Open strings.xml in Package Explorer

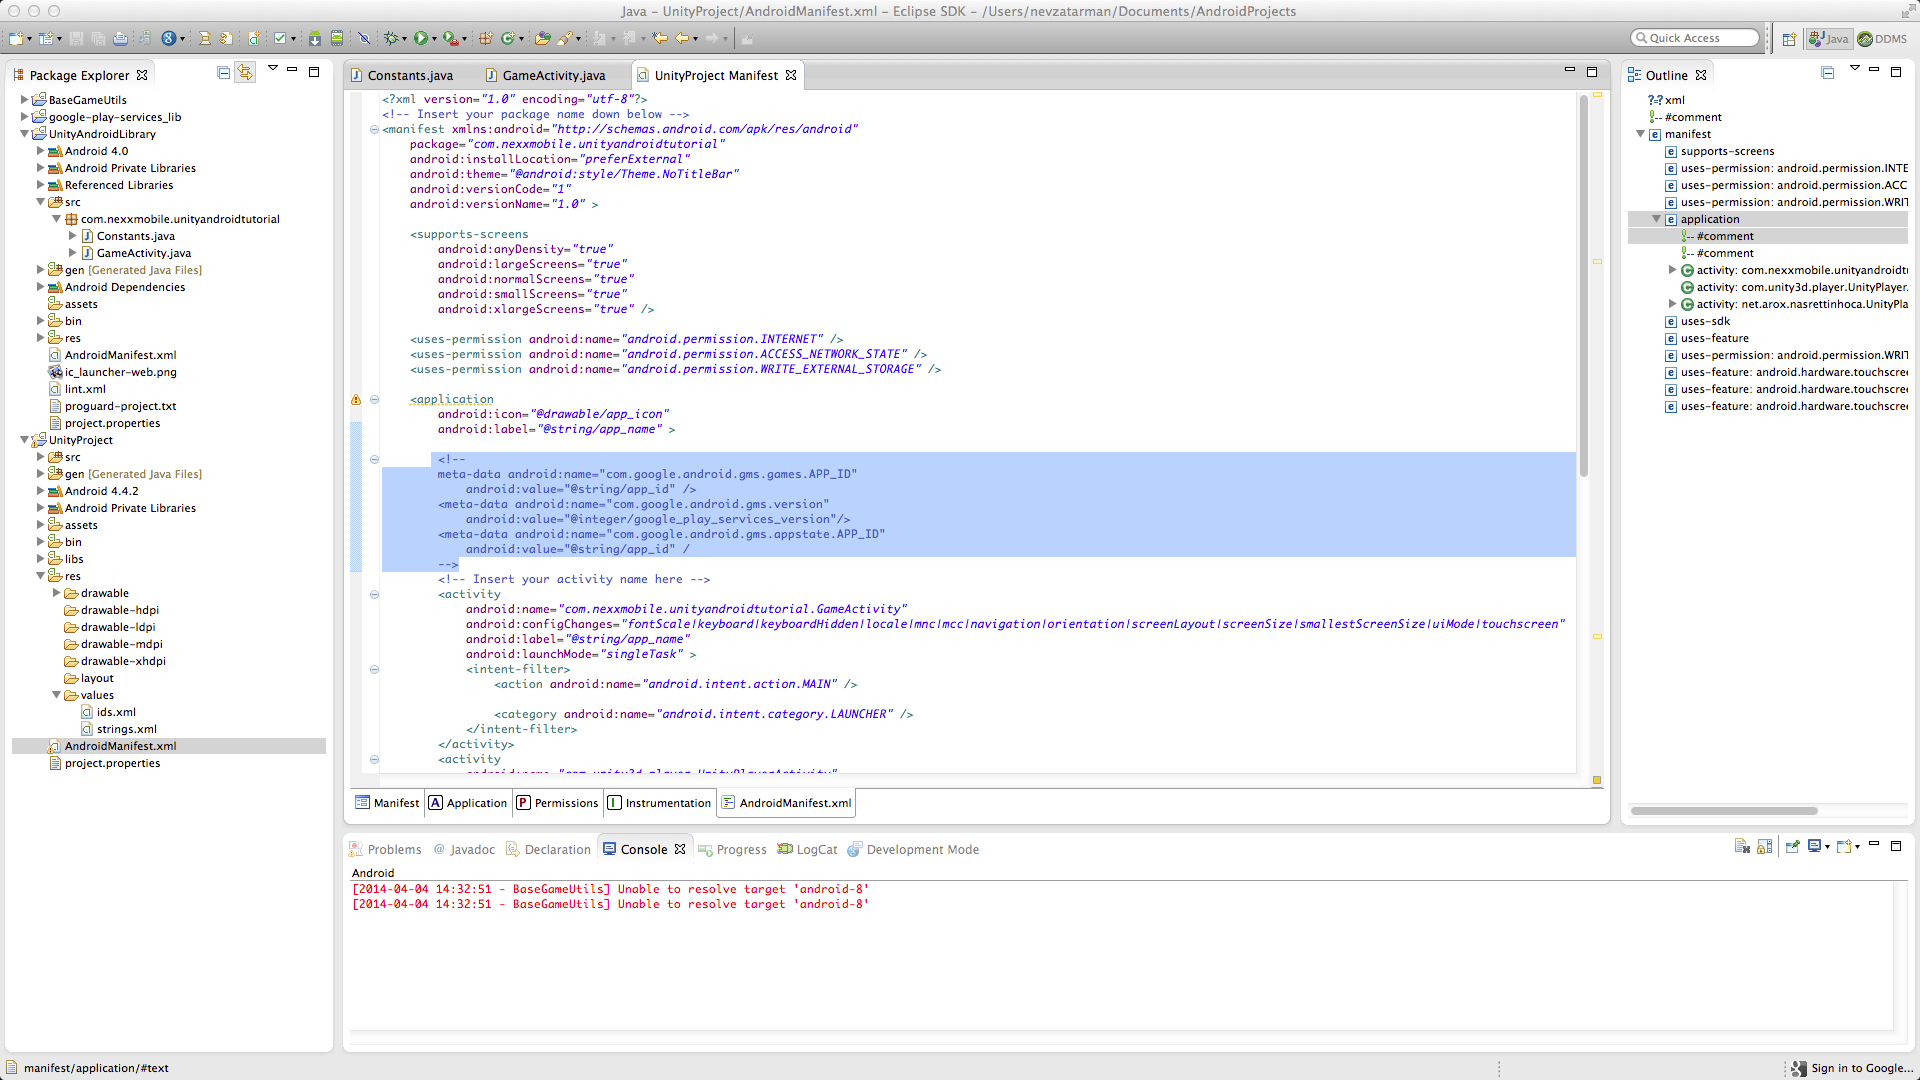pyautogui.click(x=126, y=729)
